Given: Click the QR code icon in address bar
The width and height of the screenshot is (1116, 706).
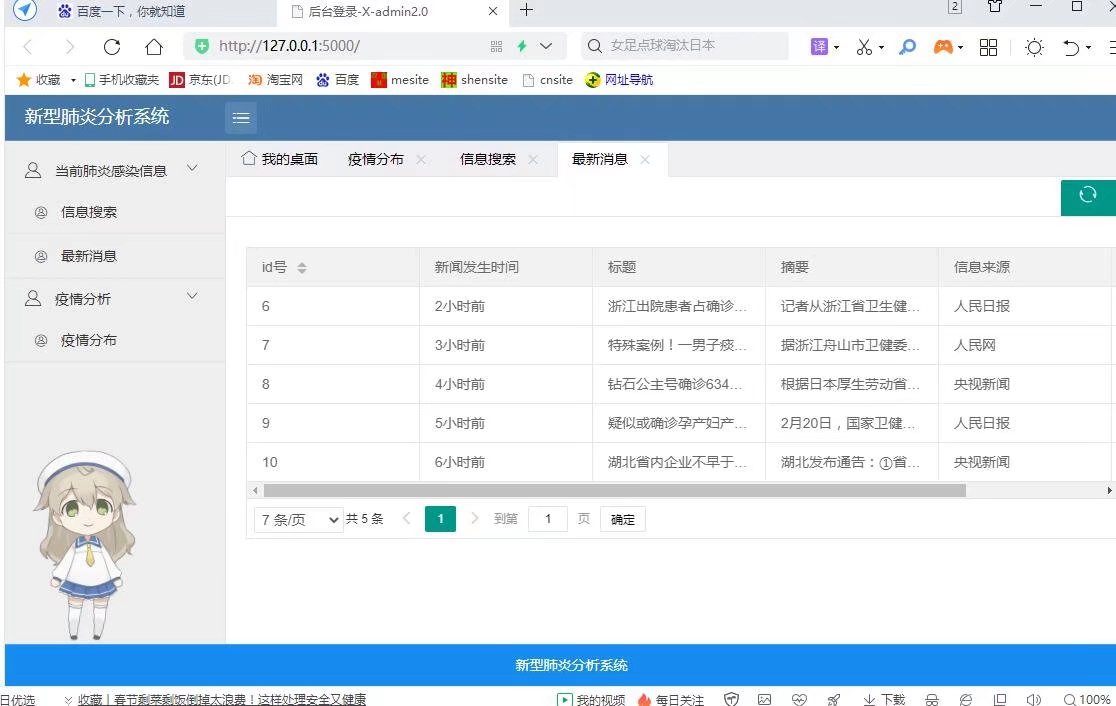Looking at the screenshot, I should [496, 46].
